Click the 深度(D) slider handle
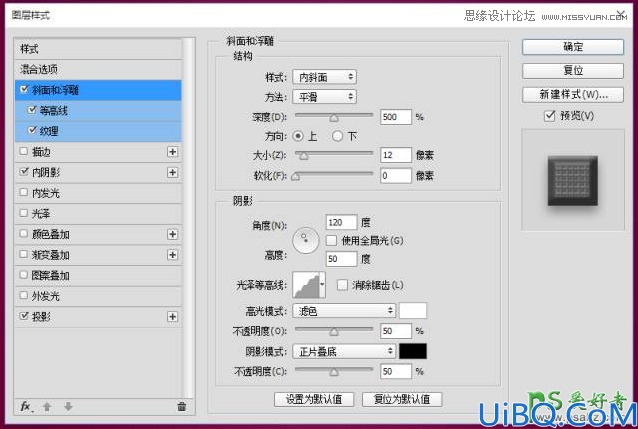638x429 pixels. (334, 118)
